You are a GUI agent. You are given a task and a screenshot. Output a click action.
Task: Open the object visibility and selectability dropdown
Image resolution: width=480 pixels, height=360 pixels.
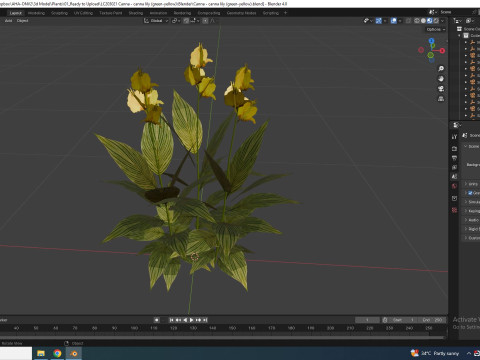[x=368, y=21]
